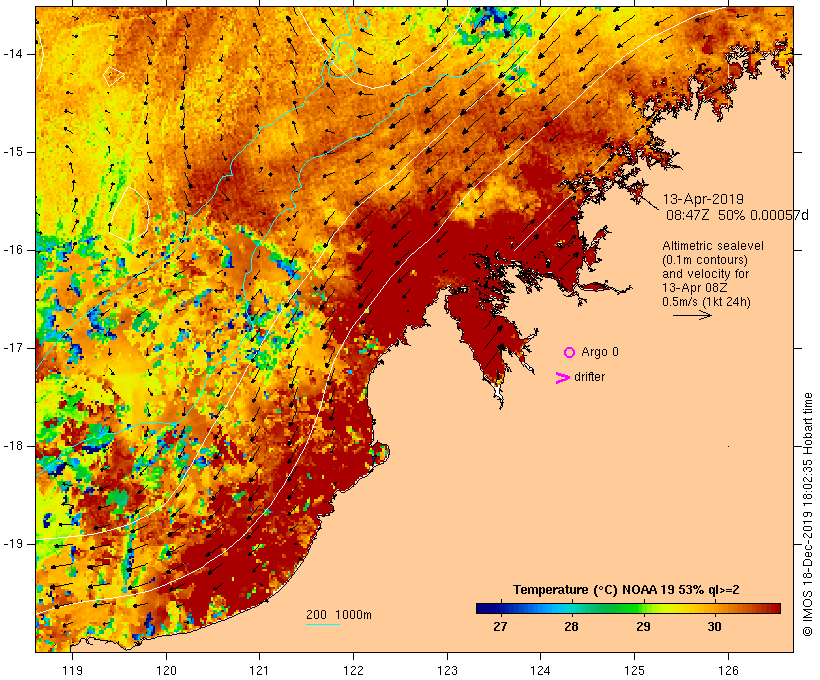
Task: Click the '-16' latitude axis label
Action: (13, 250)
